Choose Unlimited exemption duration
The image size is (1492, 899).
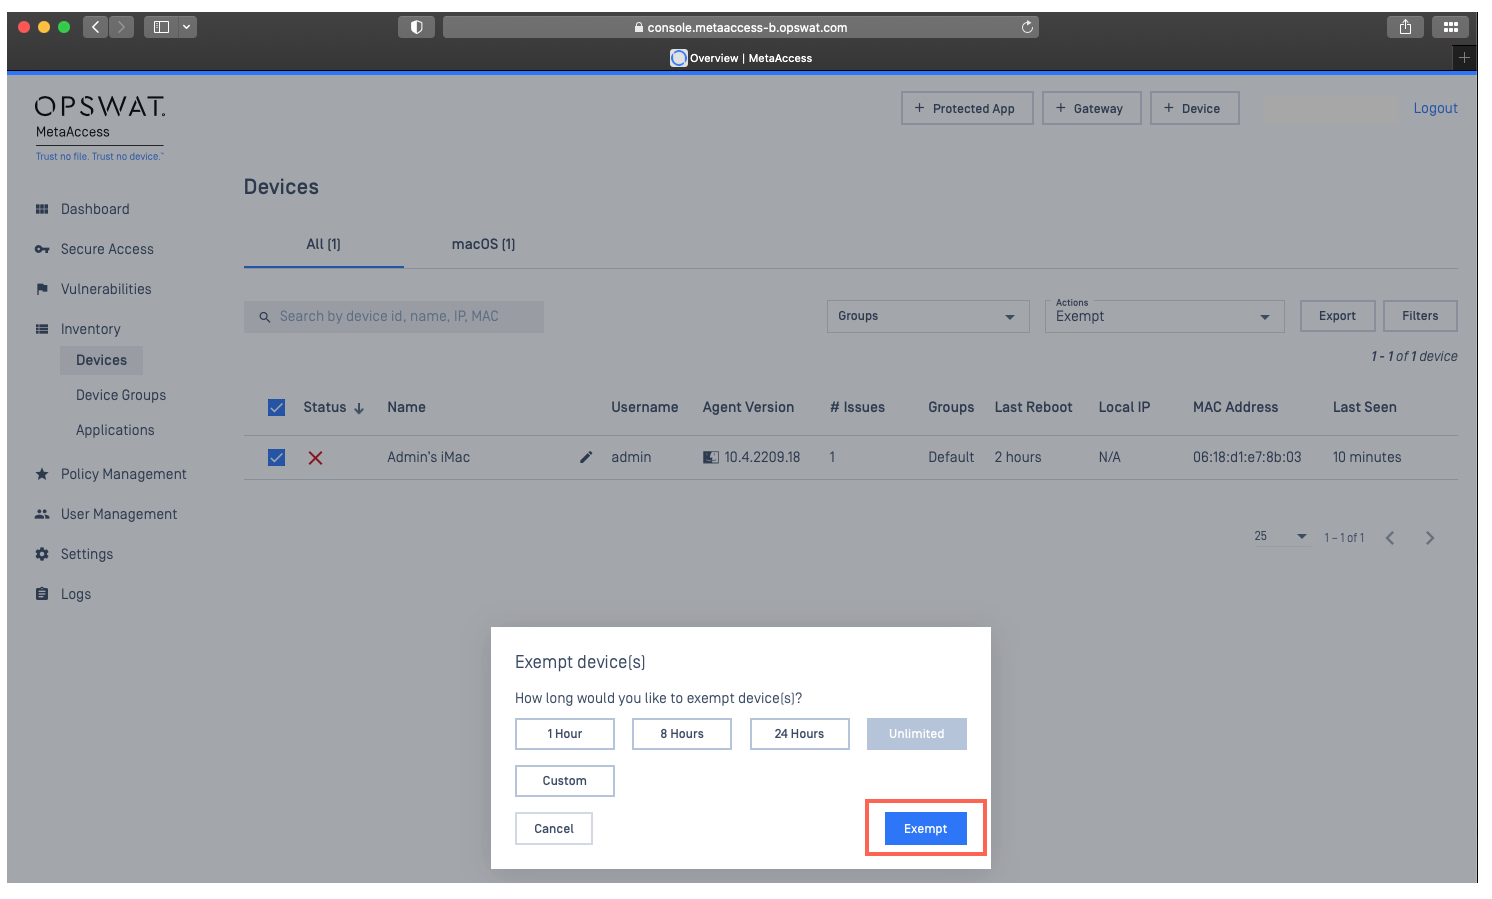click(917, 734)
